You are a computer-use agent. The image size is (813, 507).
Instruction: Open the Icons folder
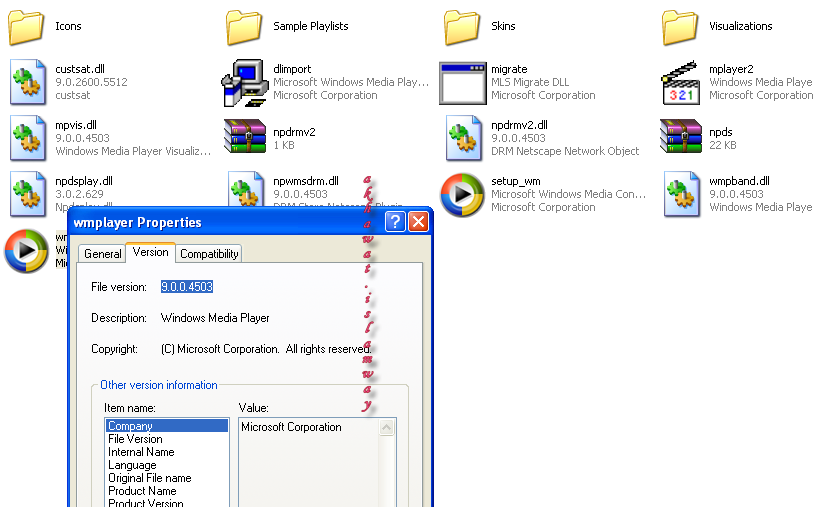click(26, 27)
